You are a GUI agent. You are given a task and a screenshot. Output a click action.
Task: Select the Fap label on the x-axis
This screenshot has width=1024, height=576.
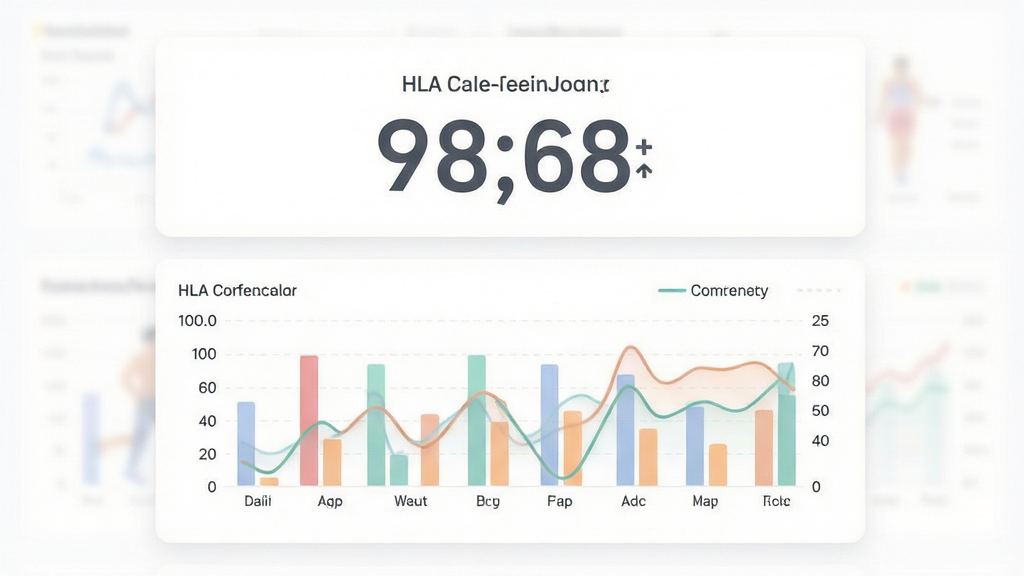[x=560, y=502]
